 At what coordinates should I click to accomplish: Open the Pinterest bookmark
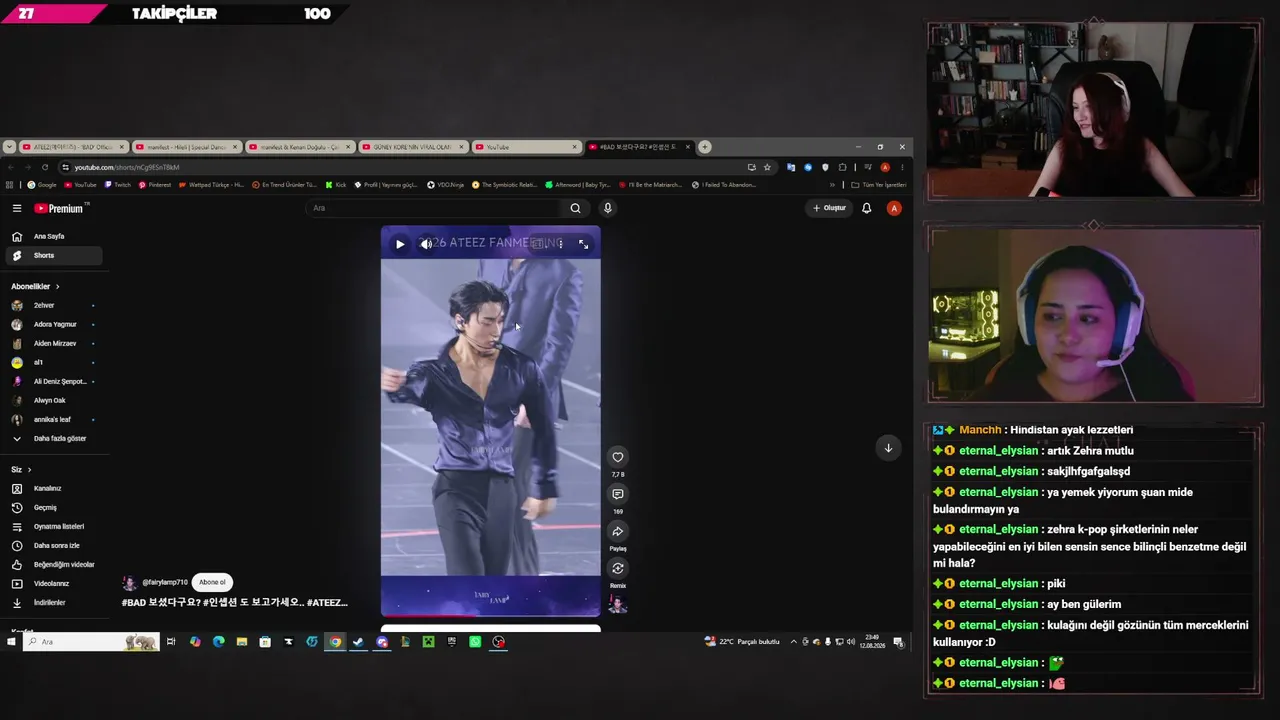pos(155,185)
